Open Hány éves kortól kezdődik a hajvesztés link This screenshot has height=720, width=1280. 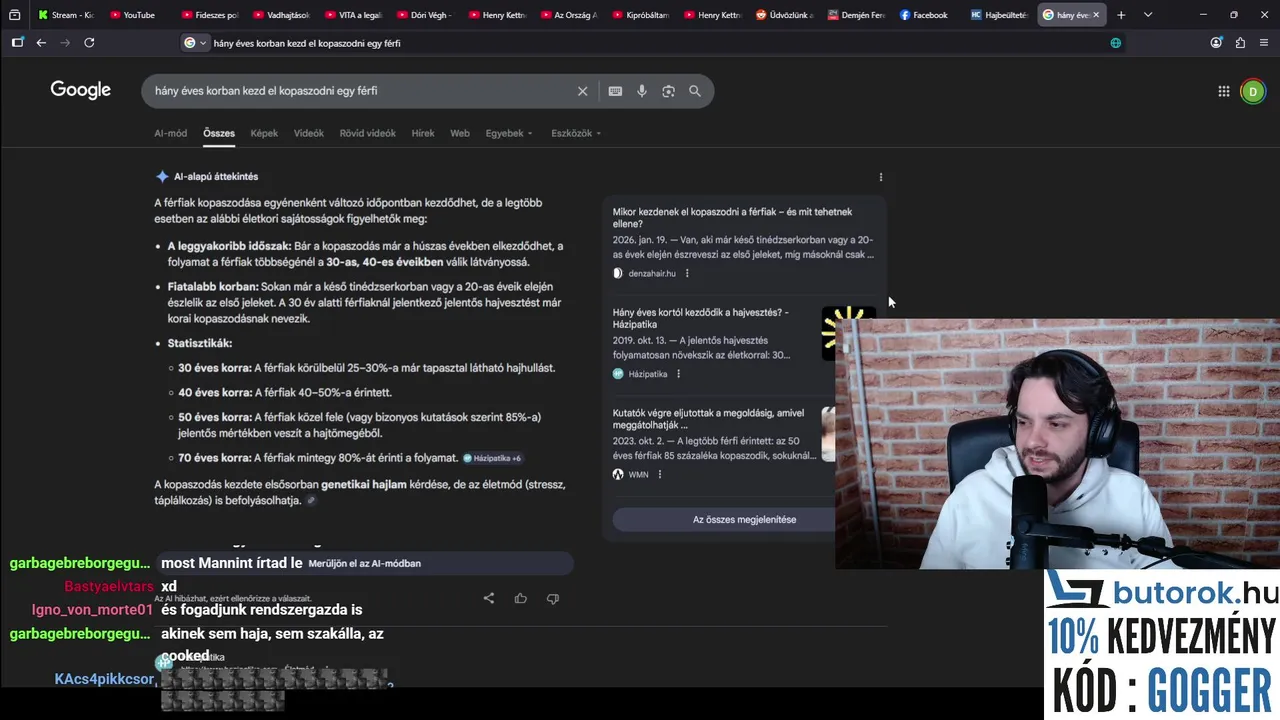point(701,318)
